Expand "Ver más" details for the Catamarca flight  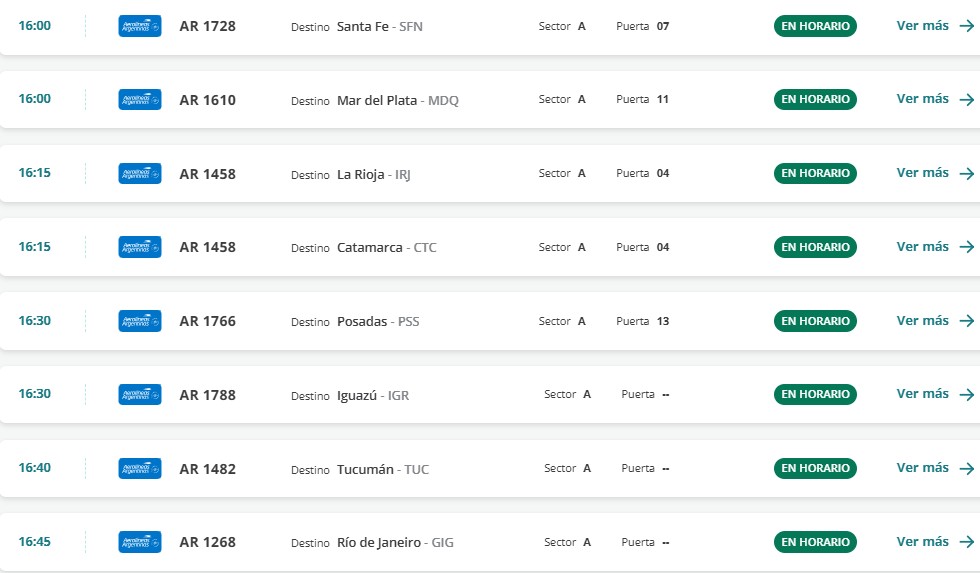click(922, 247)
